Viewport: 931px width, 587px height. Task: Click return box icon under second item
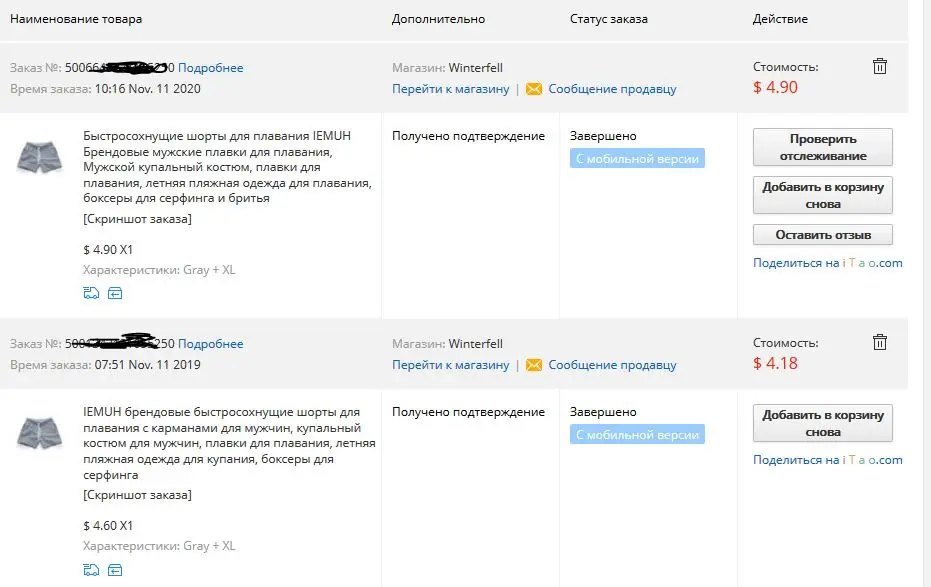115,570
